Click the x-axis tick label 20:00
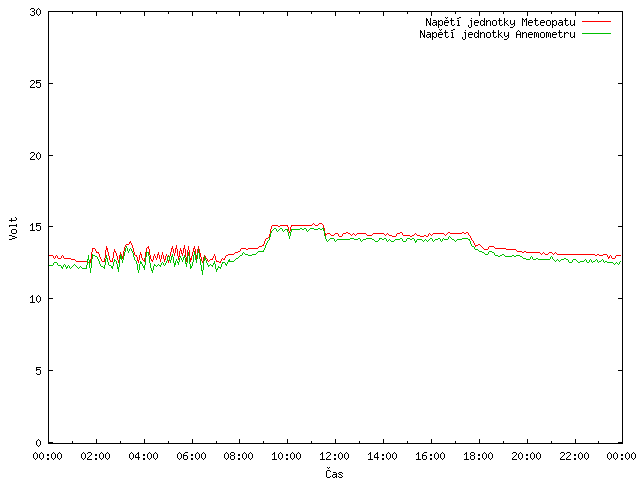This screenshot has width=640, height=480. [527, 456]
